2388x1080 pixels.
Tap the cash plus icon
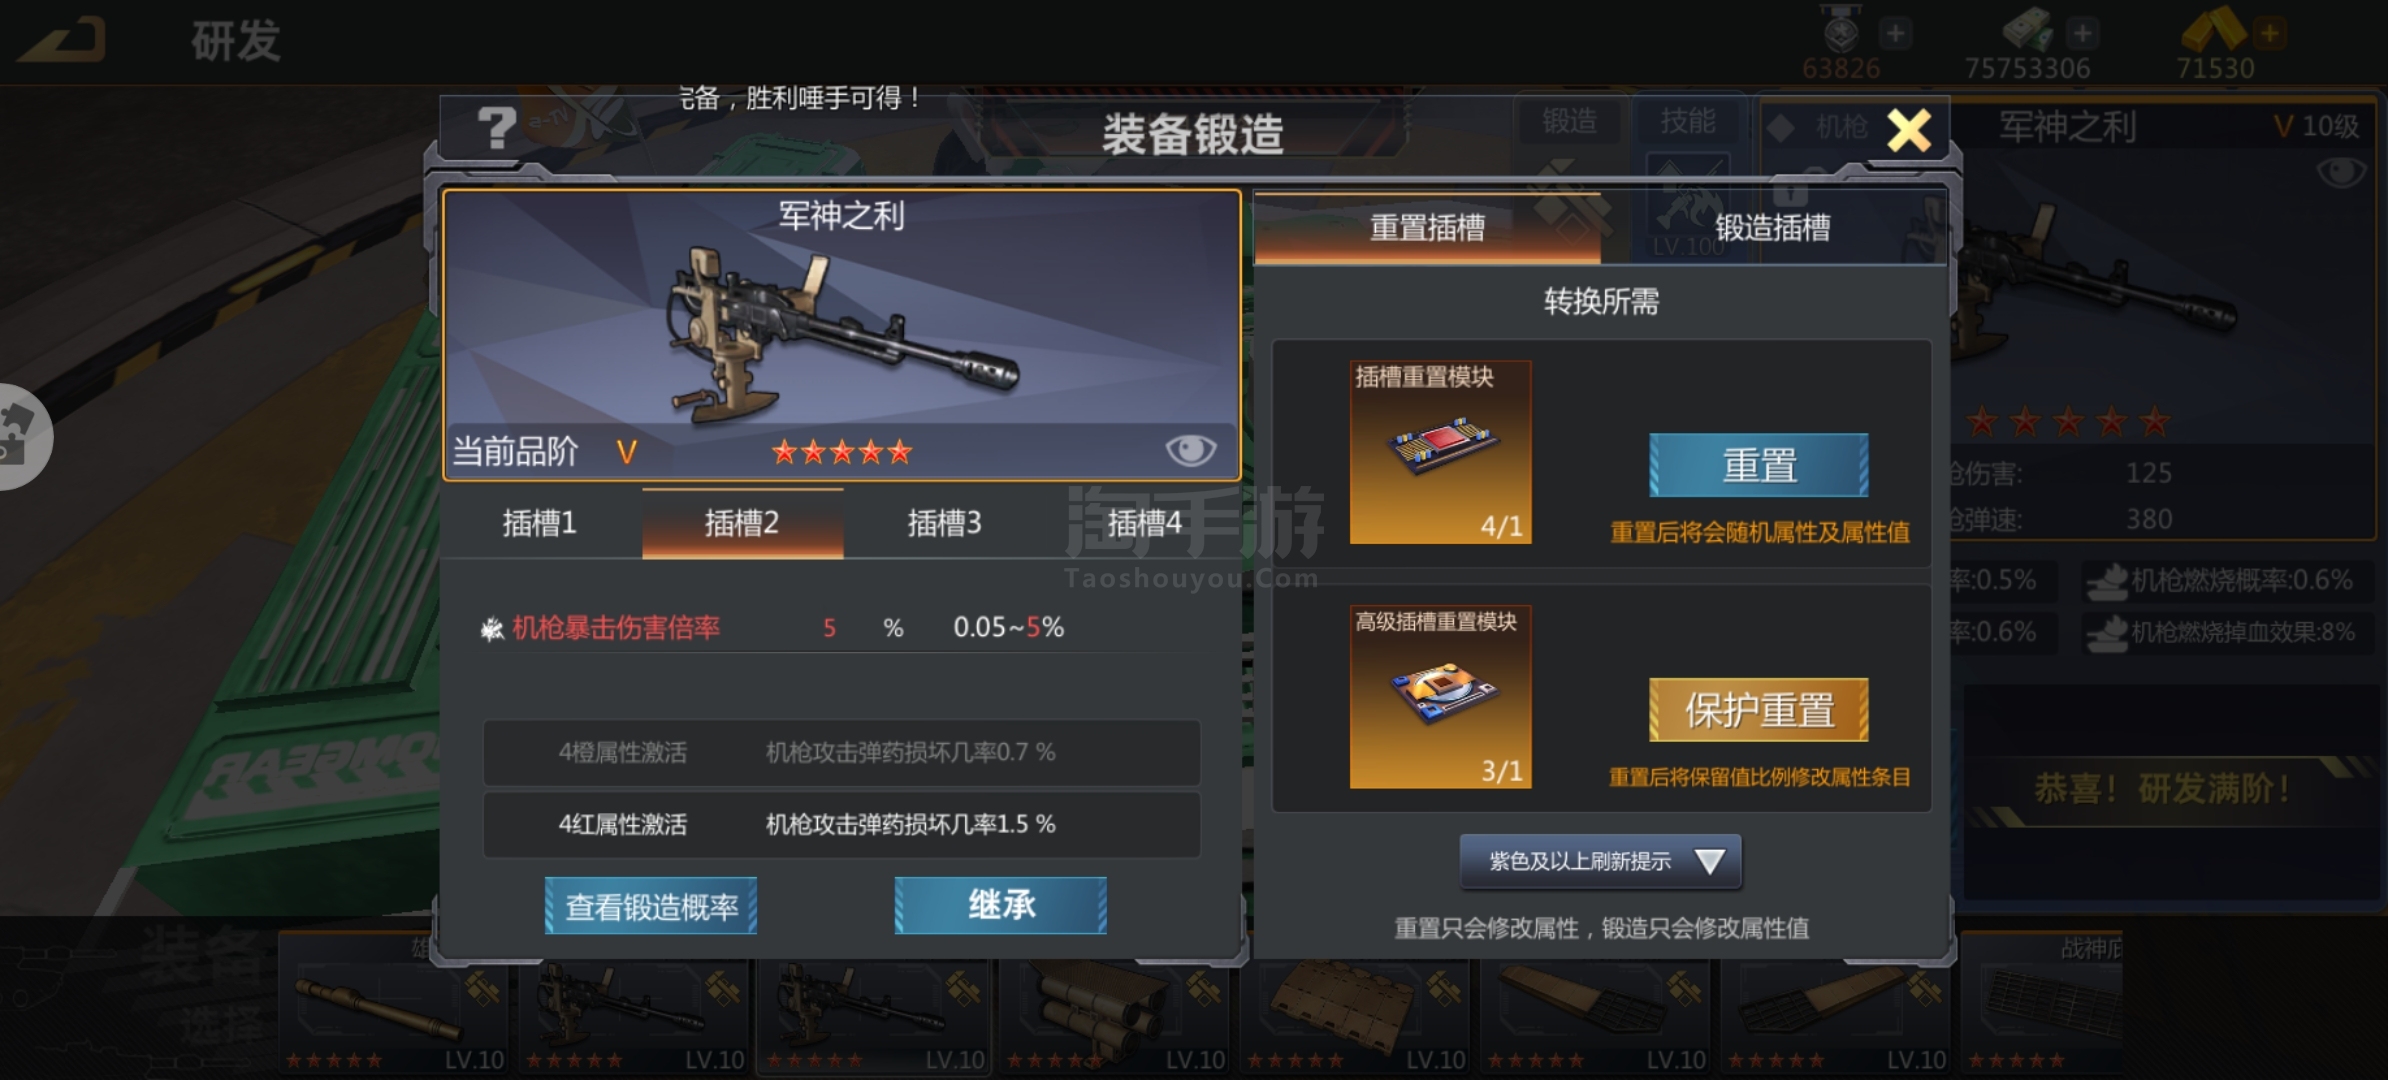click(2083, 33)
